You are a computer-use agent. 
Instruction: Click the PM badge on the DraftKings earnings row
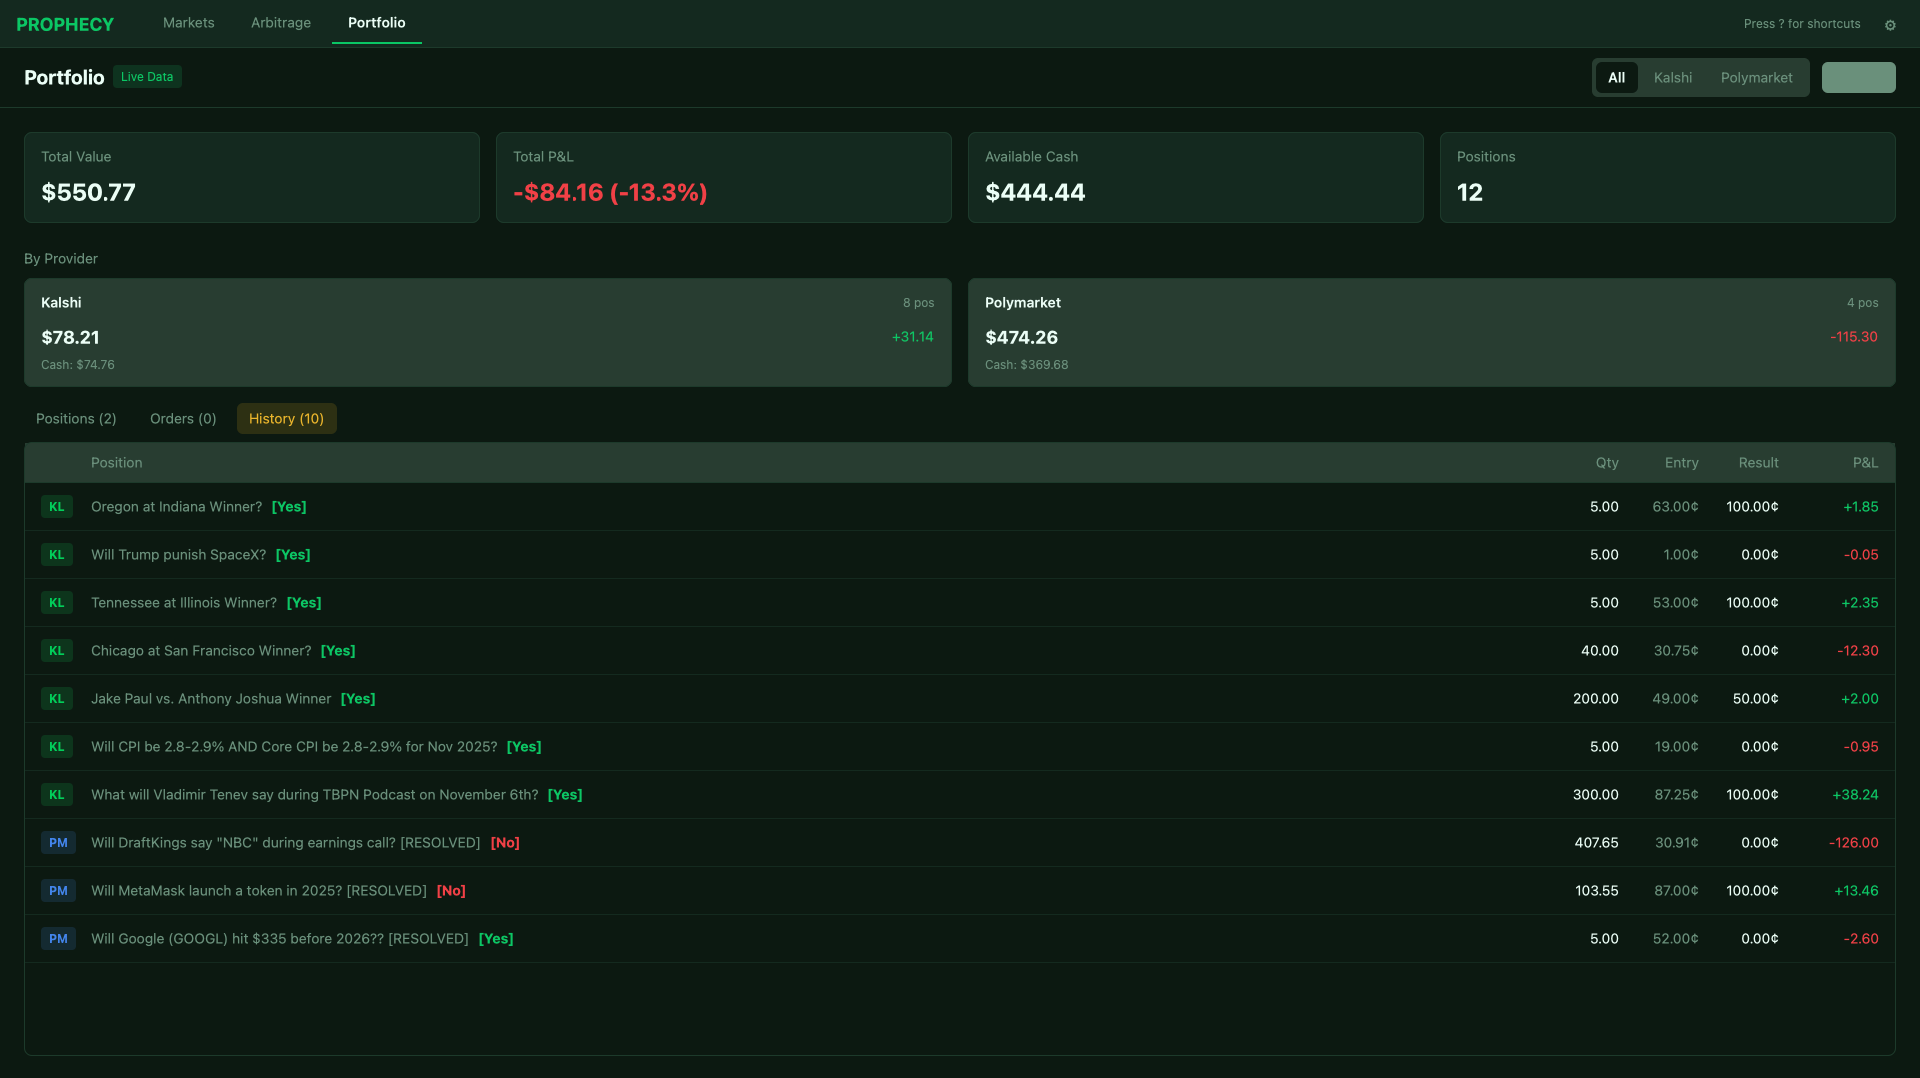58,842
